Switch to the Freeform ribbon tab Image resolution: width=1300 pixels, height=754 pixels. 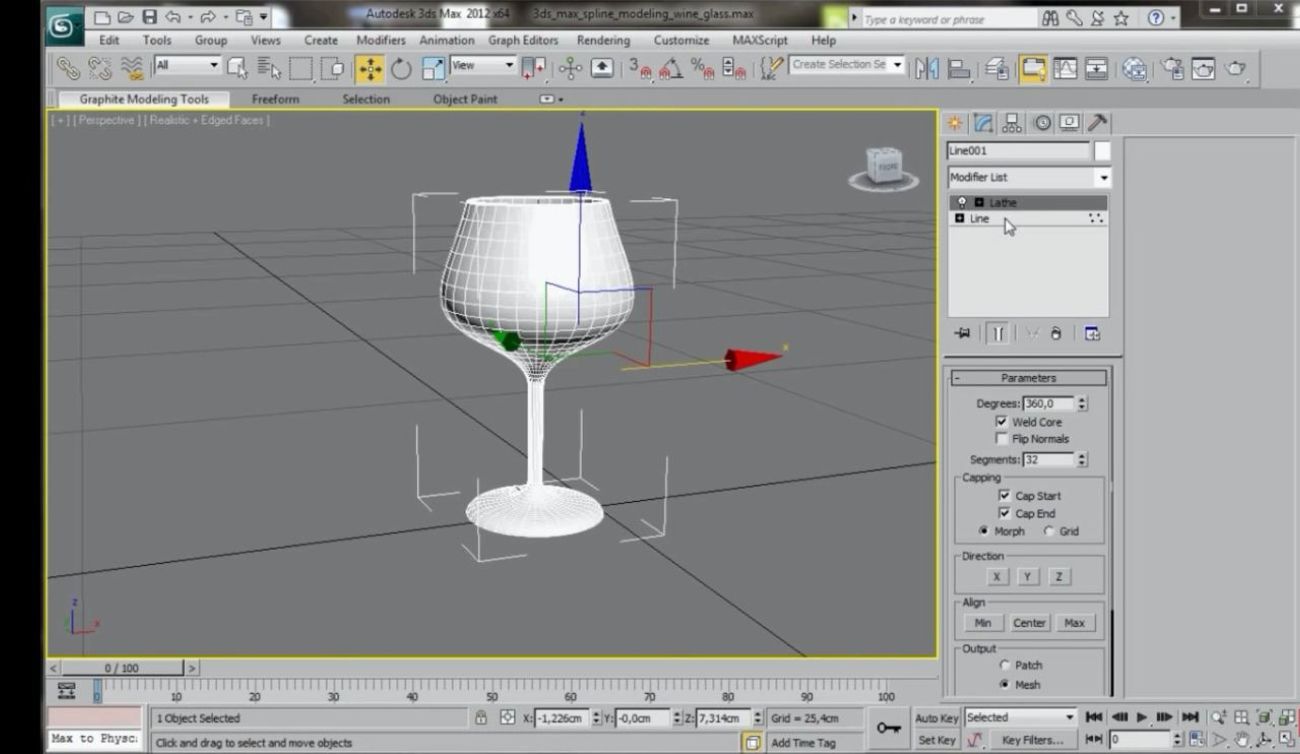[x=275, y=99]
